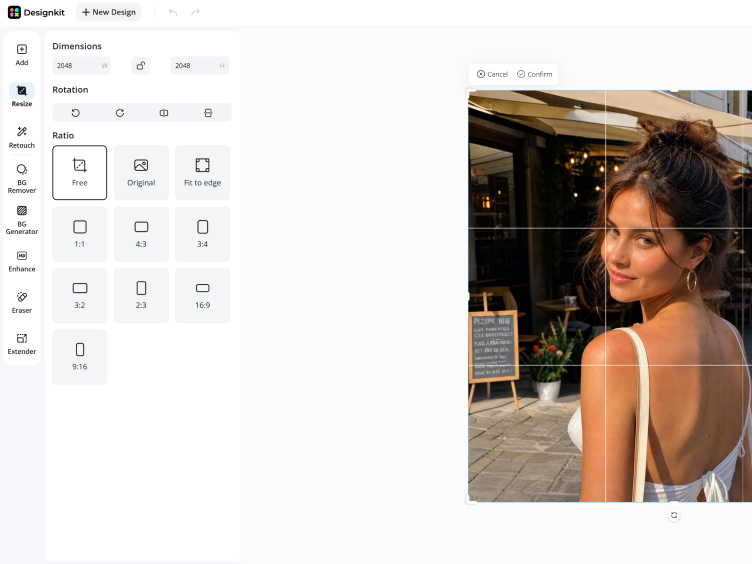
Task: Select the Free crop ratio
Action: (x=80, y=173)
